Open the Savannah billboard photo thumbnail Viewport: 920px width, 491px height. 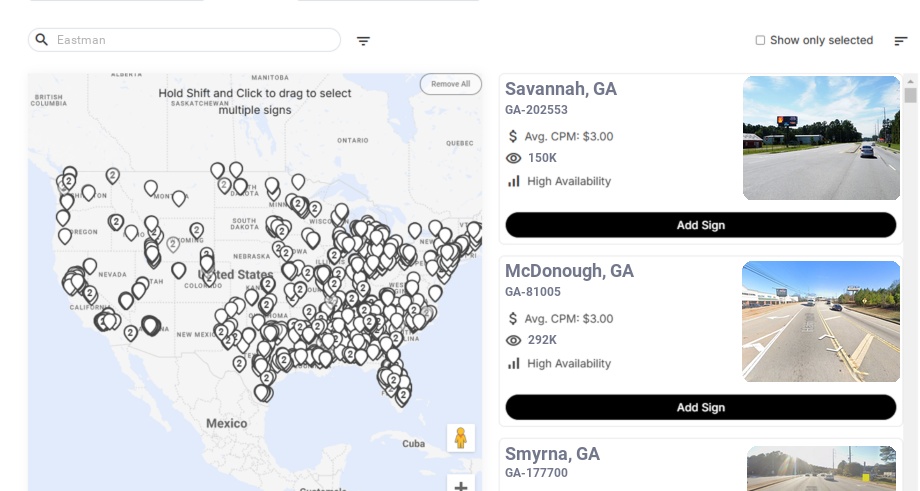821,138
